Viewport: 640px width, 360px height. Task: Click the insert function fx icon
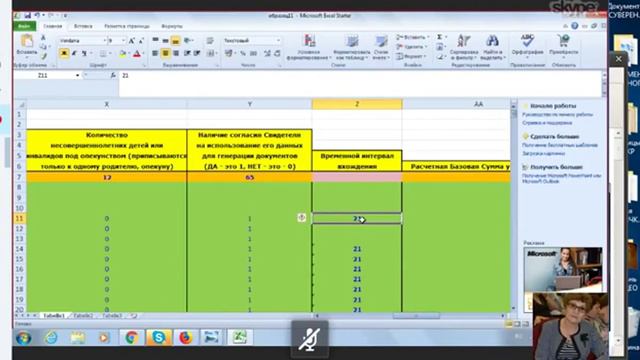click(113, 76)
